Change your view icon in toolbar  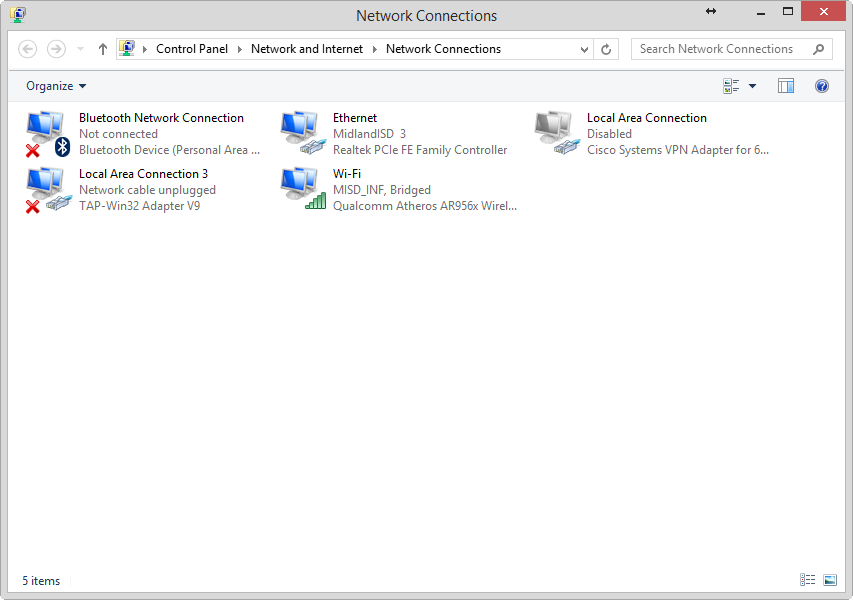point(731,86)
